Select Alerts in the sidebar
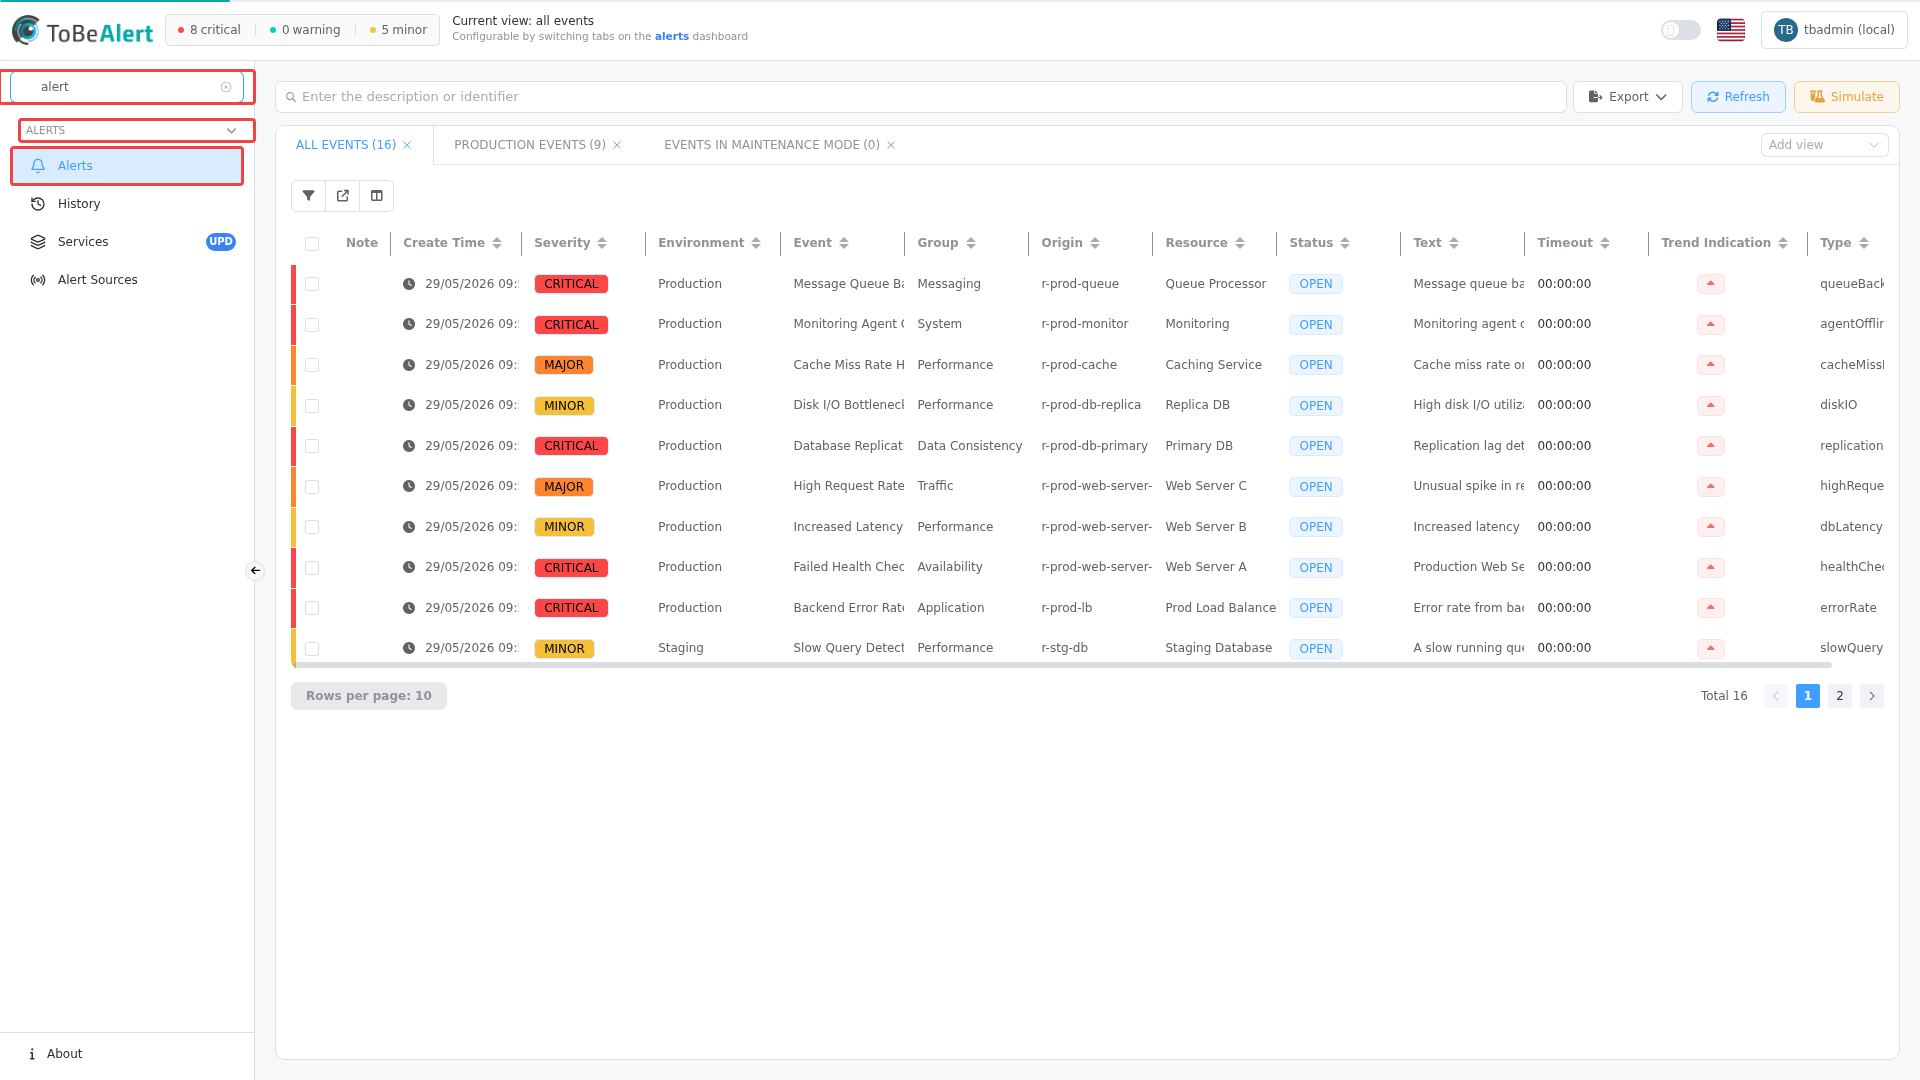This screenshot has width=1920, height=1080. (127, 166)
